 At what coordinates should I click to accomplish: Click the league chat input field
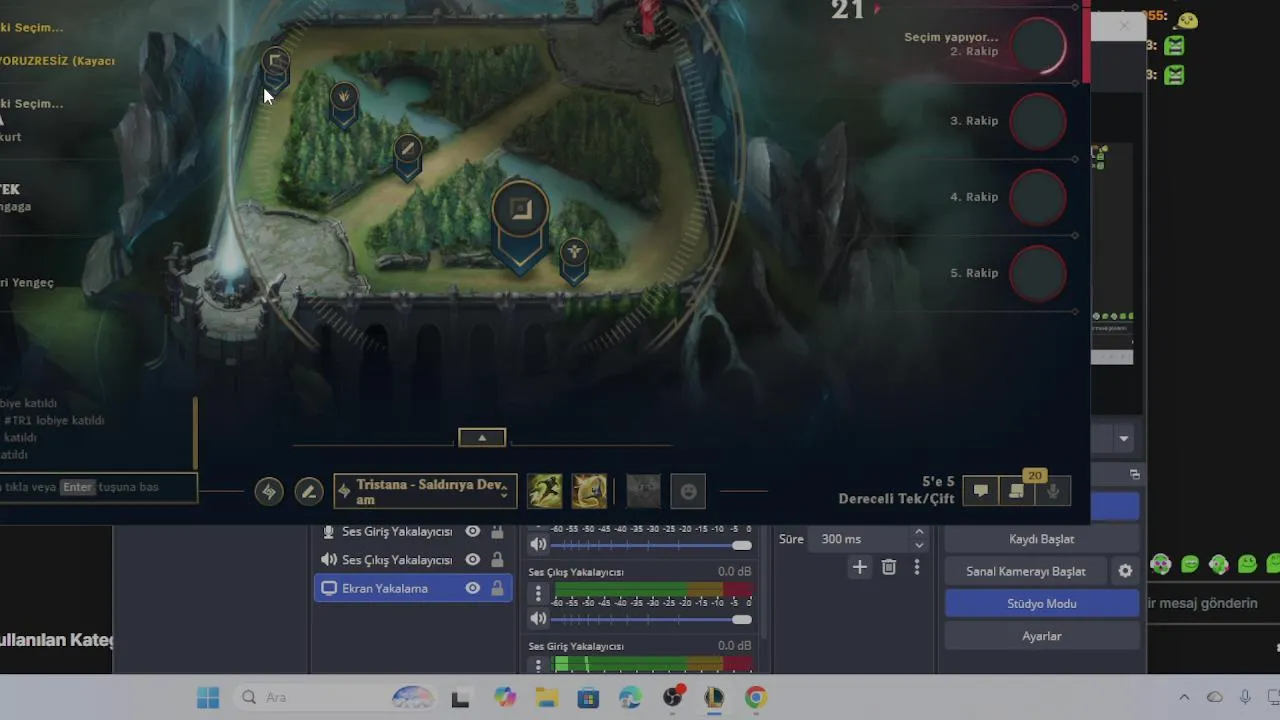[x=98, y=487]
